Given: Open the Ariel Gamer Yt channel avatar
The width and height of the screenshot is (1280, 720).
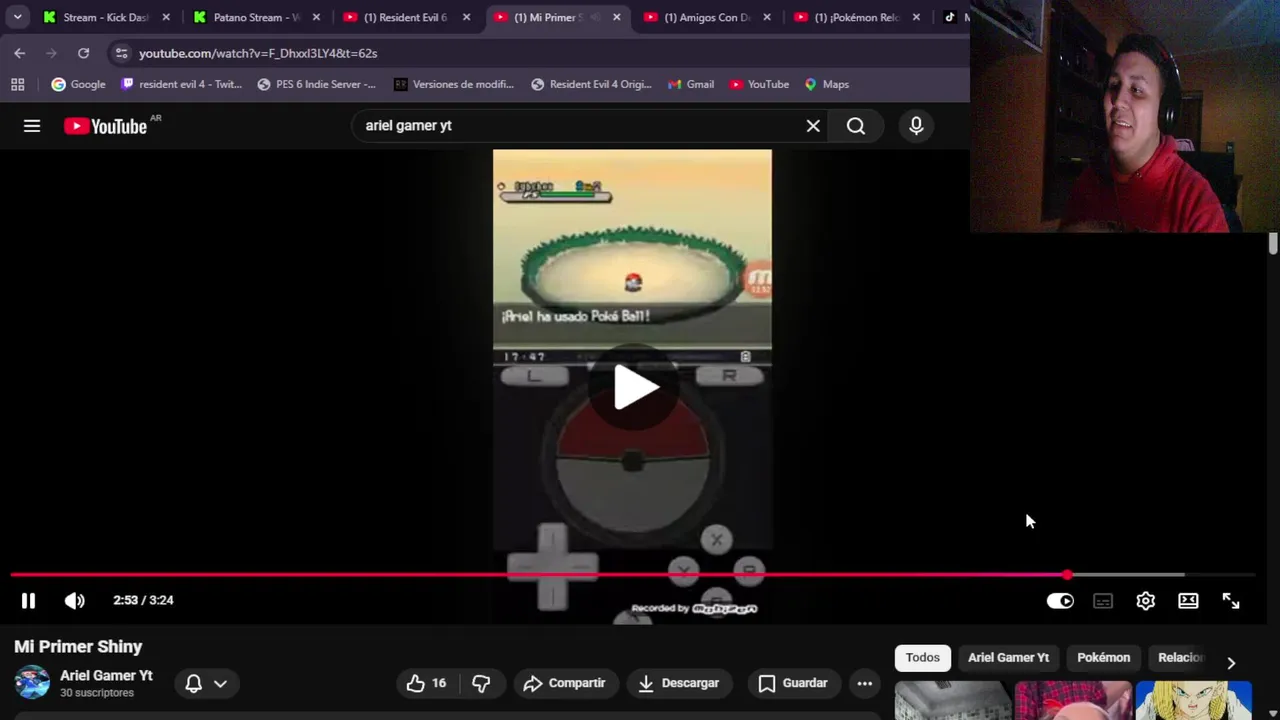Looking at the screenshot, I should (x=32, y=682).
